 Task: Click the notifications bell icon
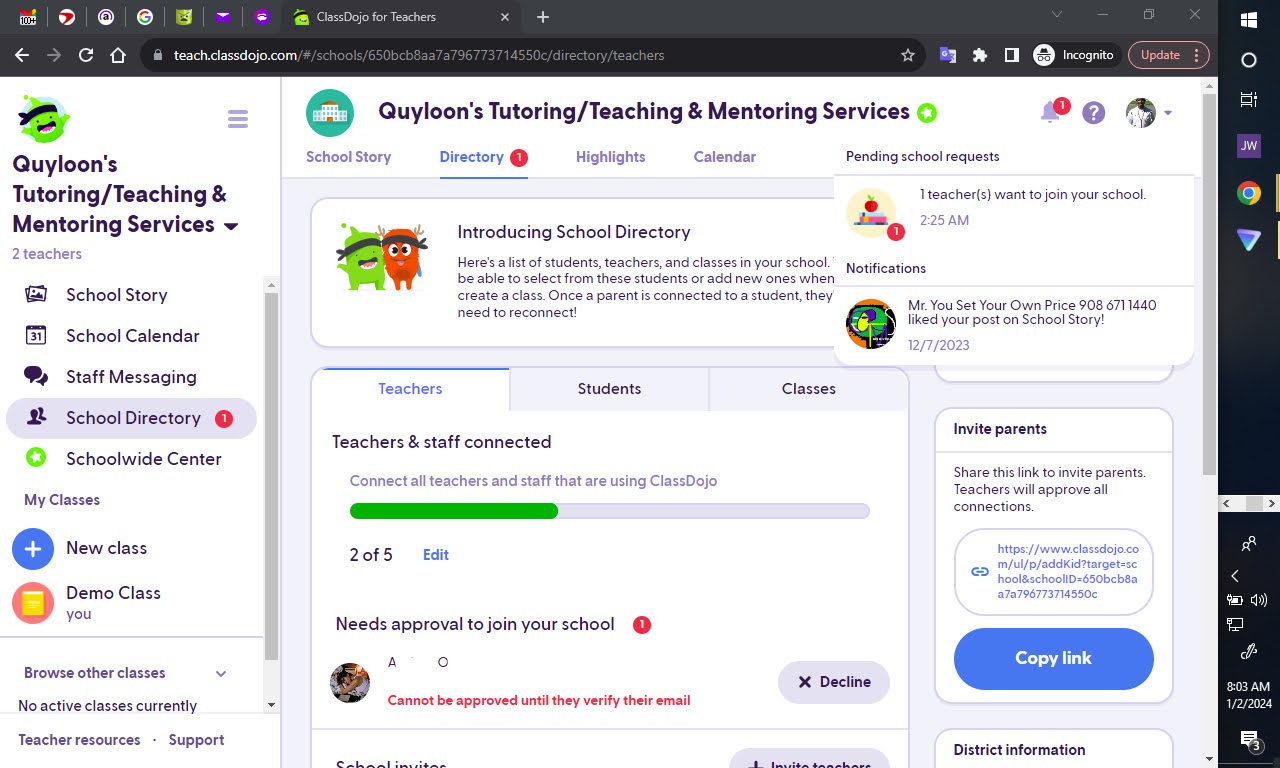point(1050,113)
